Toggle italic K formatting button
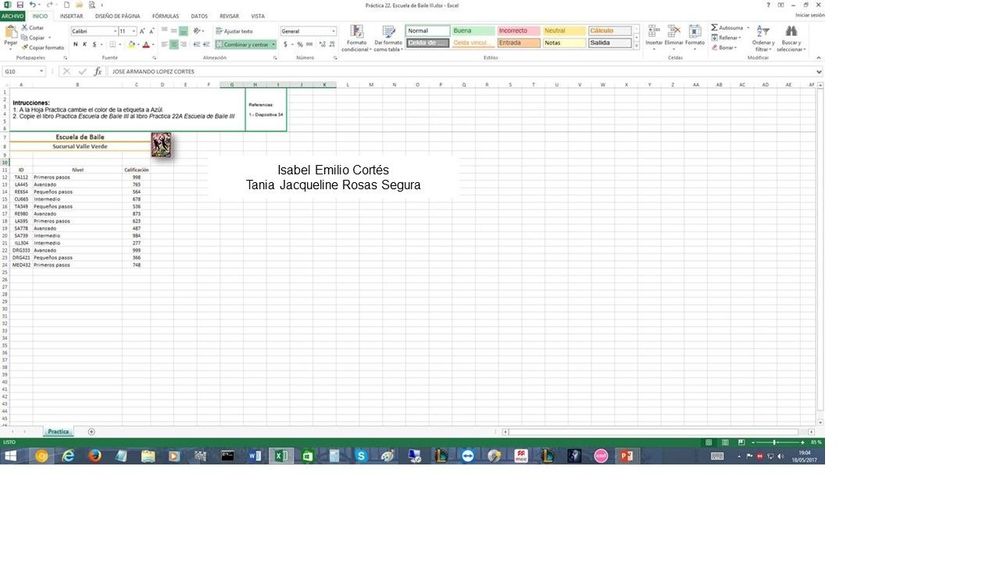The height and width of the screenshot is (563, 1000). pos(85,45)
